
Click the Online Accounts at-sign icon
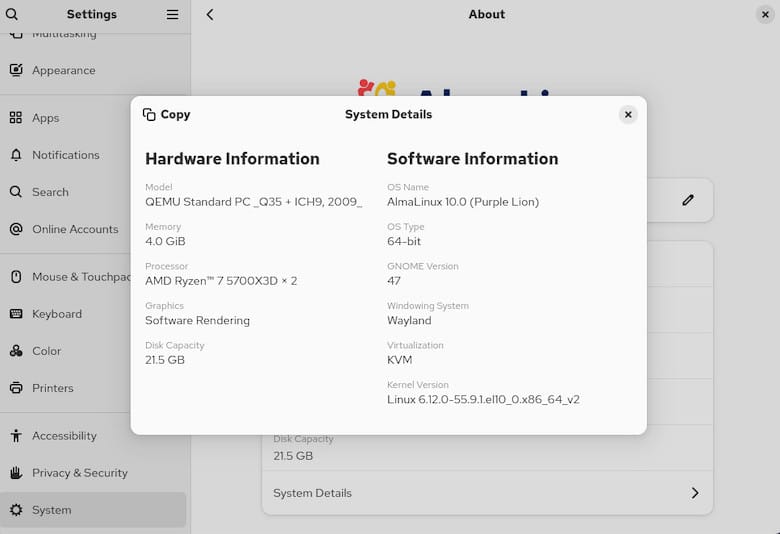pyautogui.click(x=16, y=229)
